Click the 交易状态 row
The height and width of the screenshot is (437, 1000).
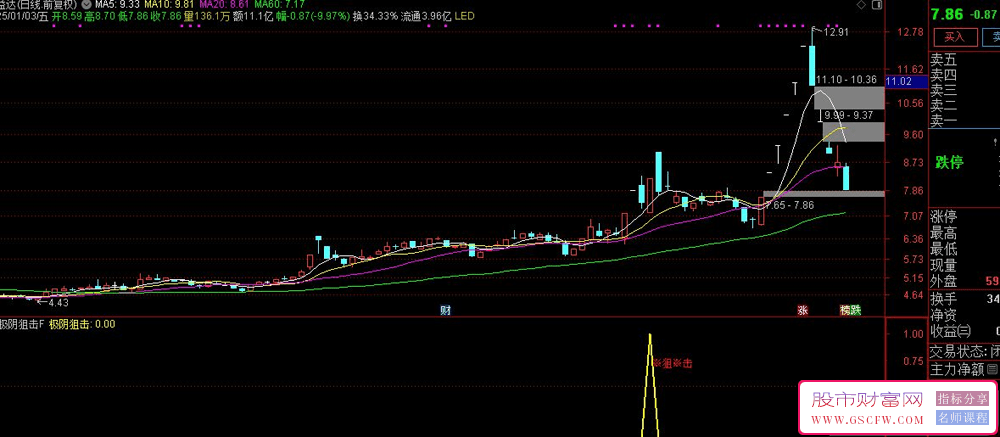[x=964, y=351]
